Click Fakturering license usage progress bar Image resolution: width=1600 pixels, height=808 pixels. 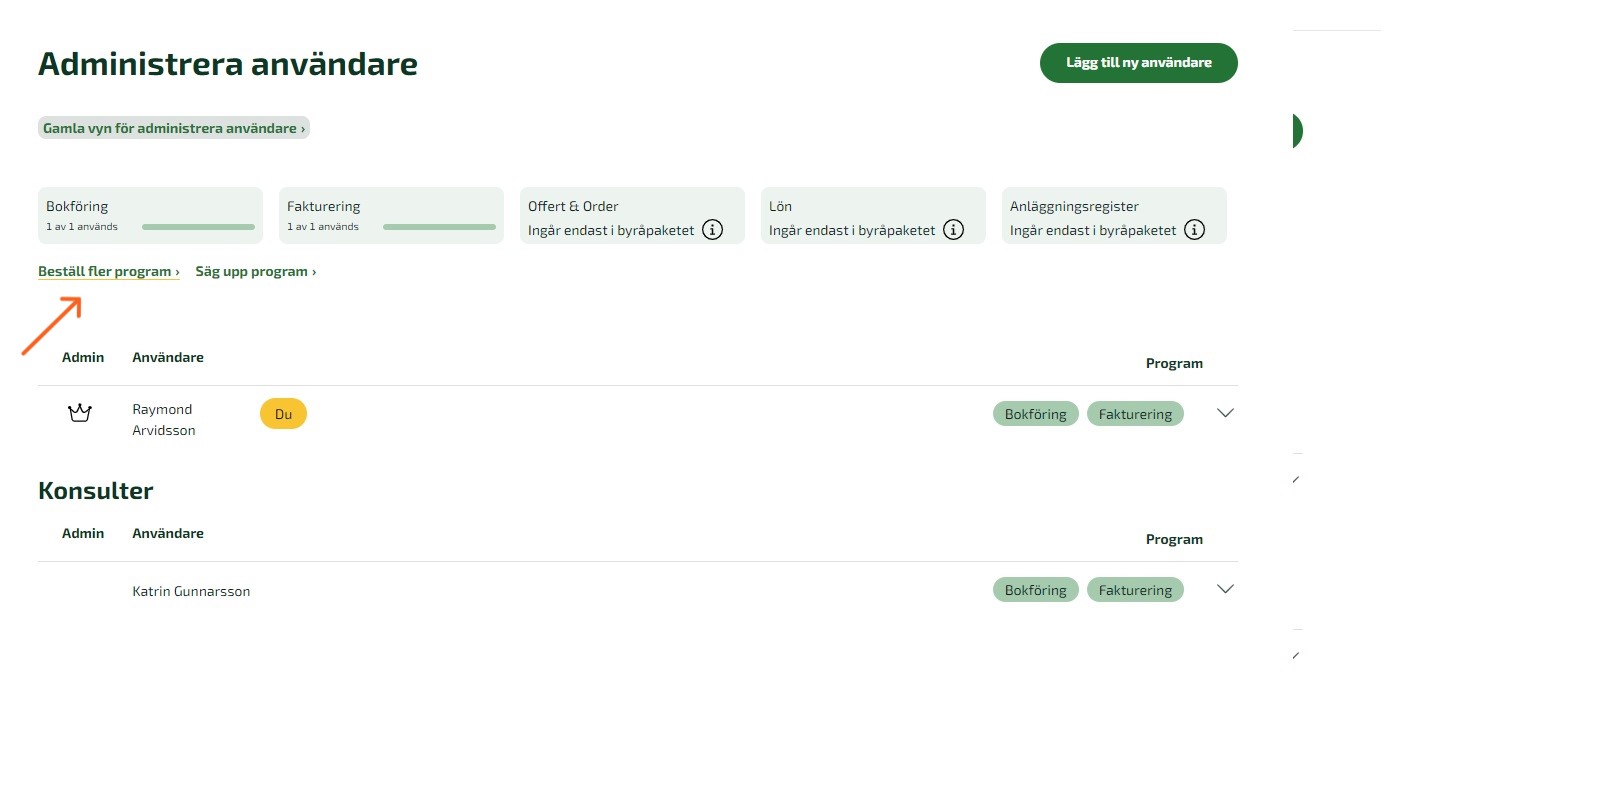pyautogui.click(x=439, y=227)
